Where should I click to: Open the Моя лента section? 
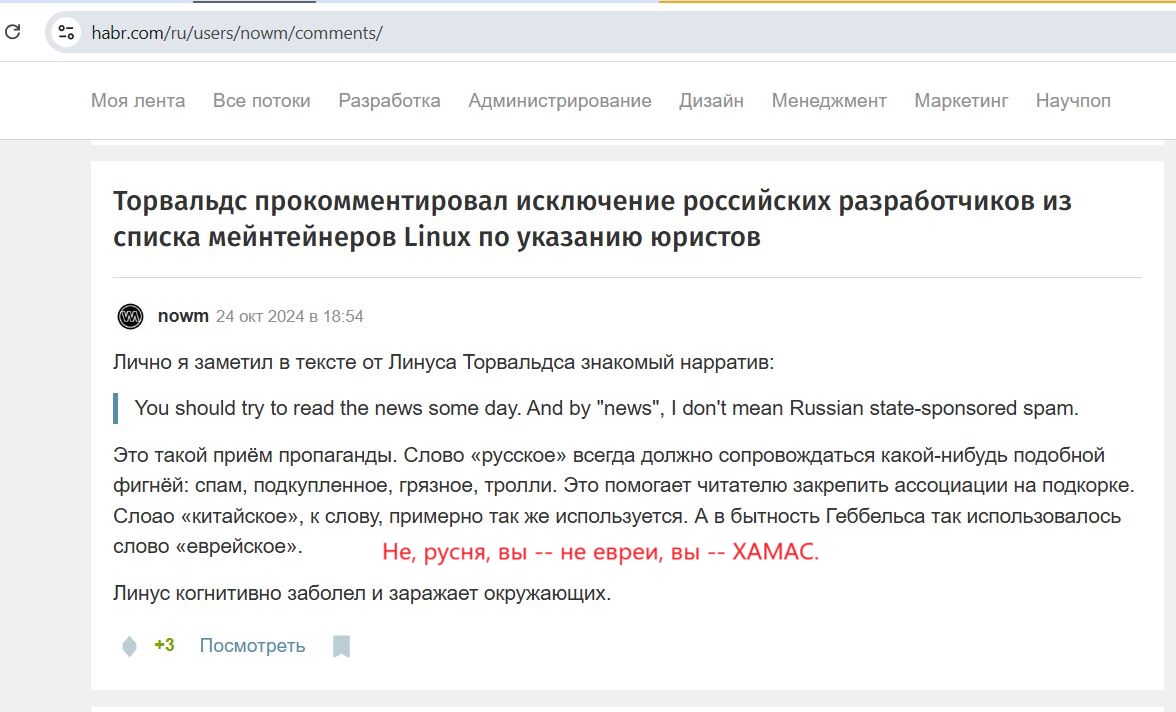(x=138, y=101)
